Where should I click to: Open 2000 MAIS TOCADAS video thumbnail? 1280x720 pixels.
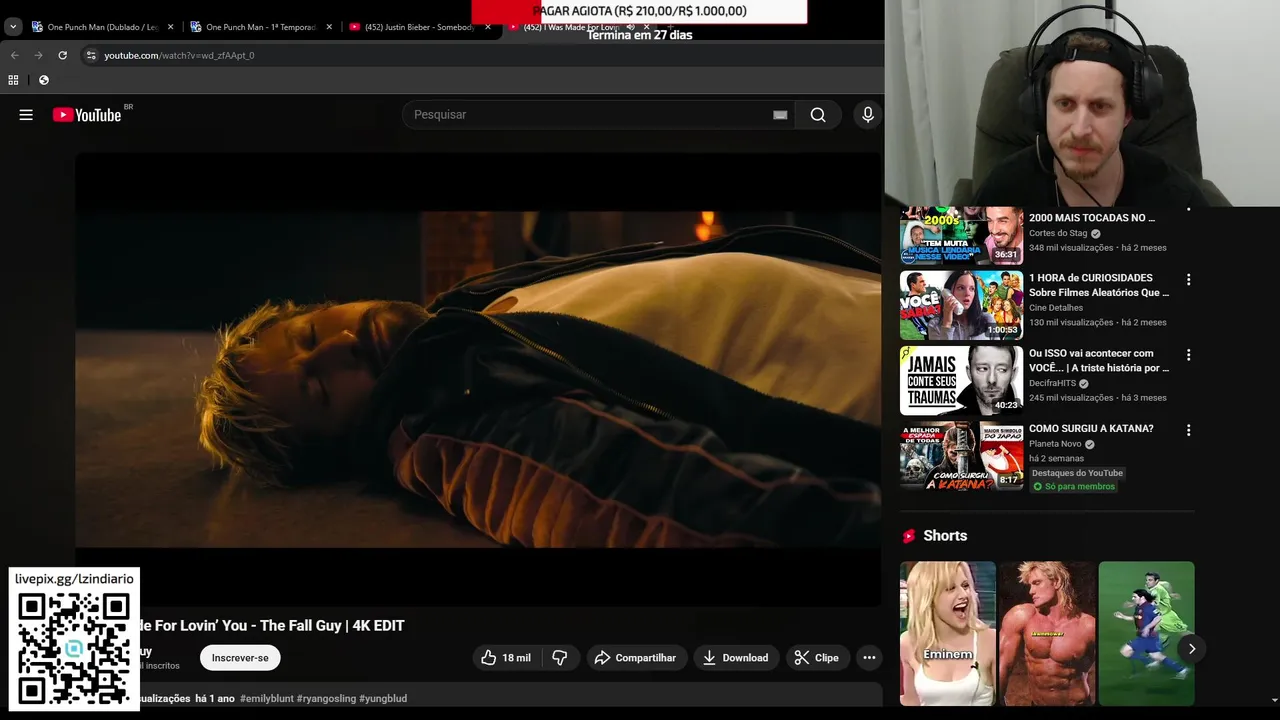(x=961, y=235)
